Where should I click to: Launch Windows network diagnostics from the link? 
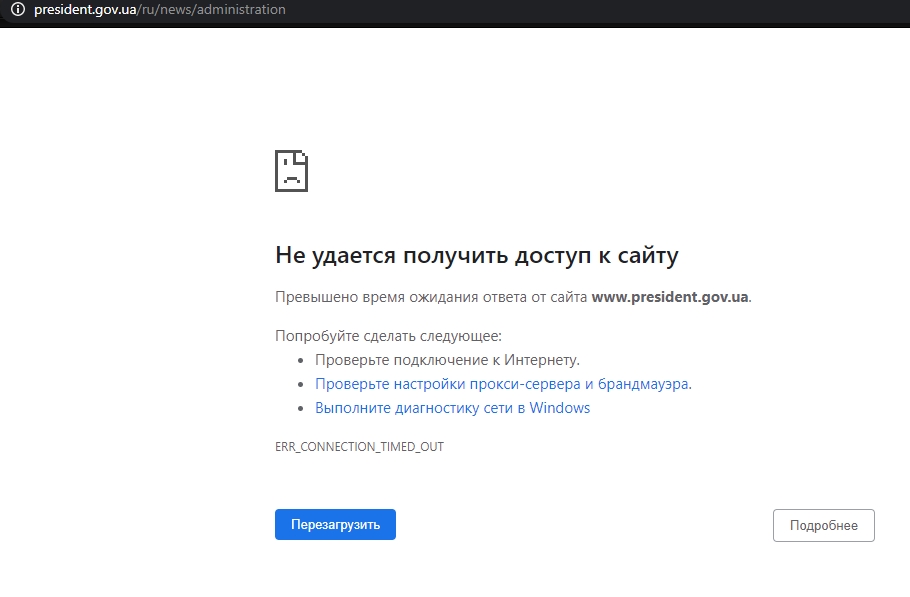point(451,407)
